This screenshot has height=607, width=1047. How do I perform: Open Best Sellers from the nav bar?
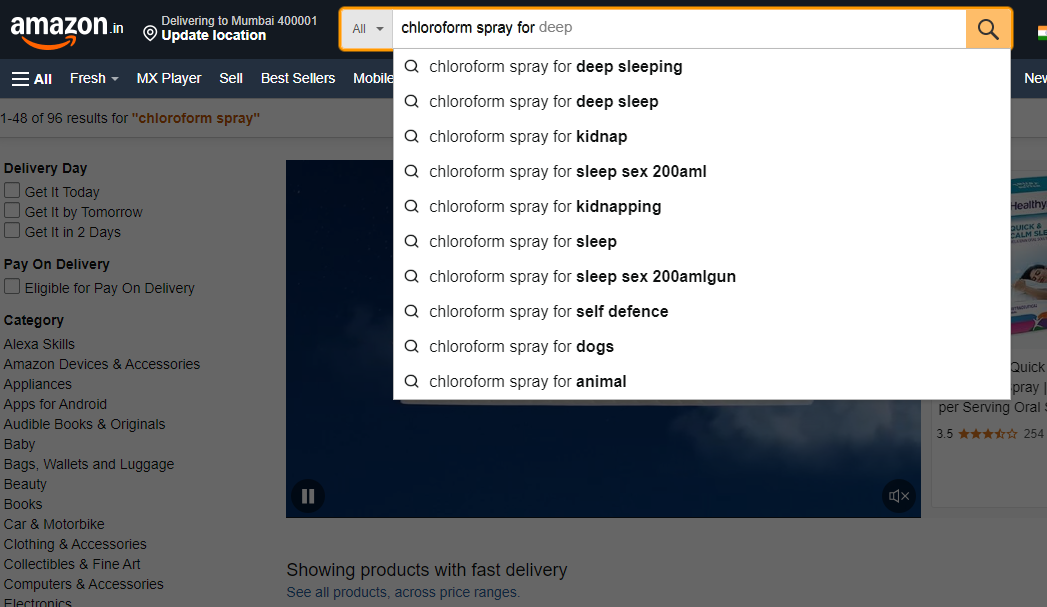point(298,78)
